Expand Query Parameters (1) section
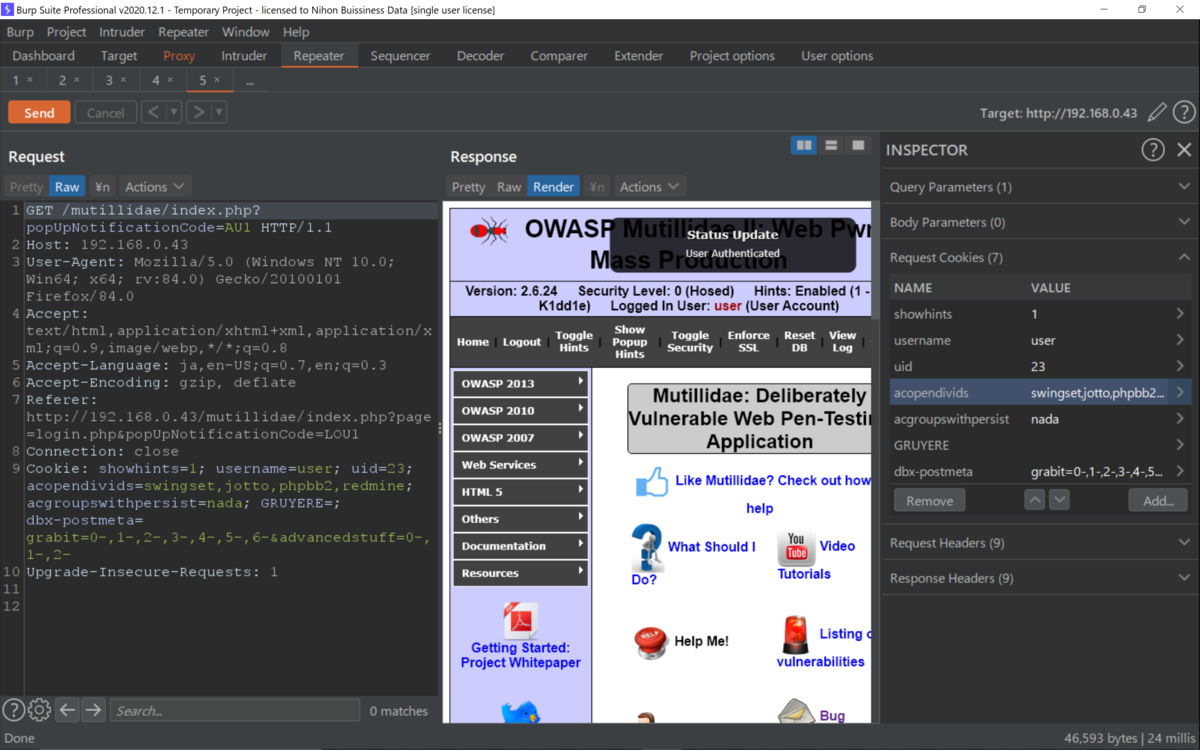Viewport: 1200px width, 750px height. 1040,187
